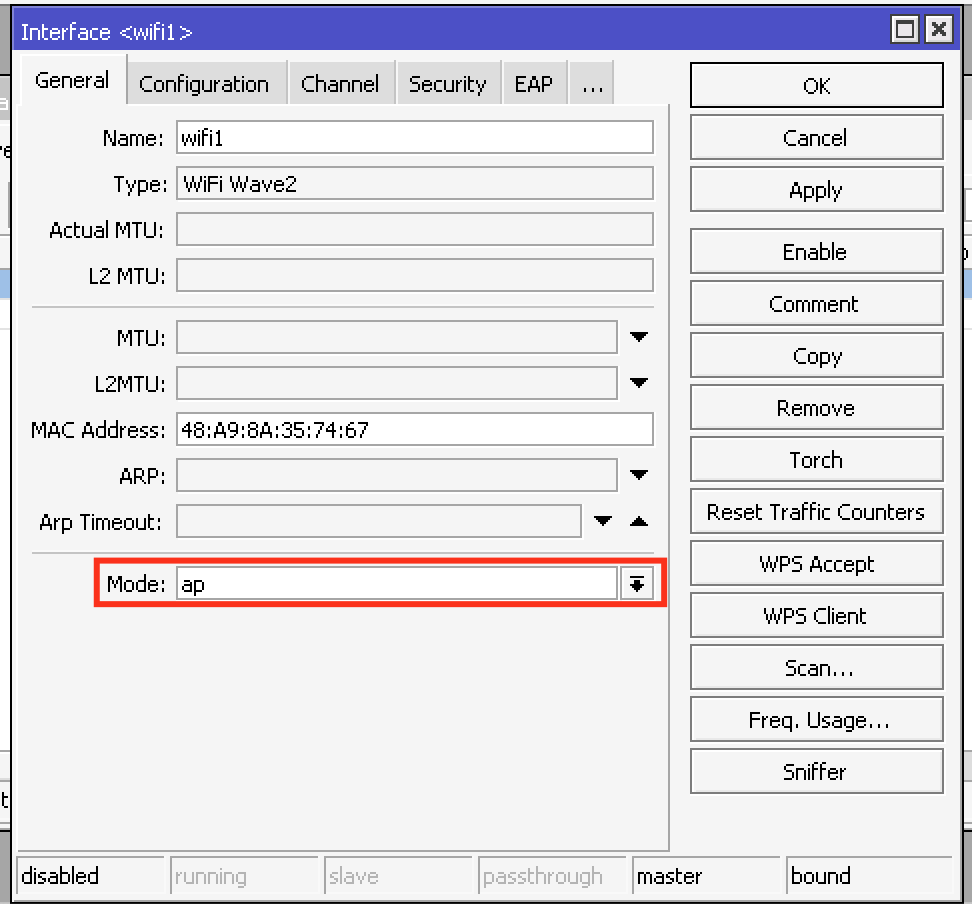Remove the wifi1 interface
The image size is (972, 904).
pos(816,407)
